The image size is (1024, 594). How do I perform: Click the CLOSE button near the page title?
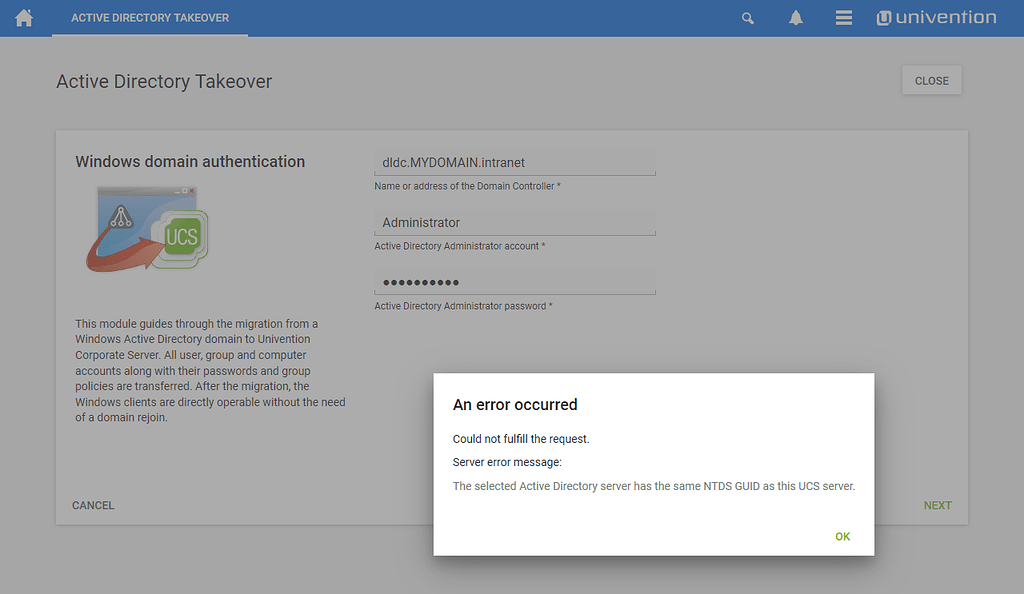tap(931, 80)
